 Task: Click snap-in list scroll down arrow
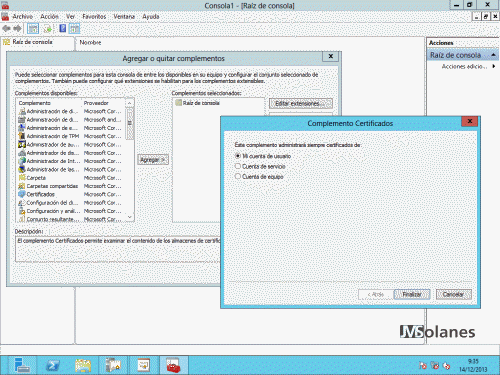coord(130,217)
